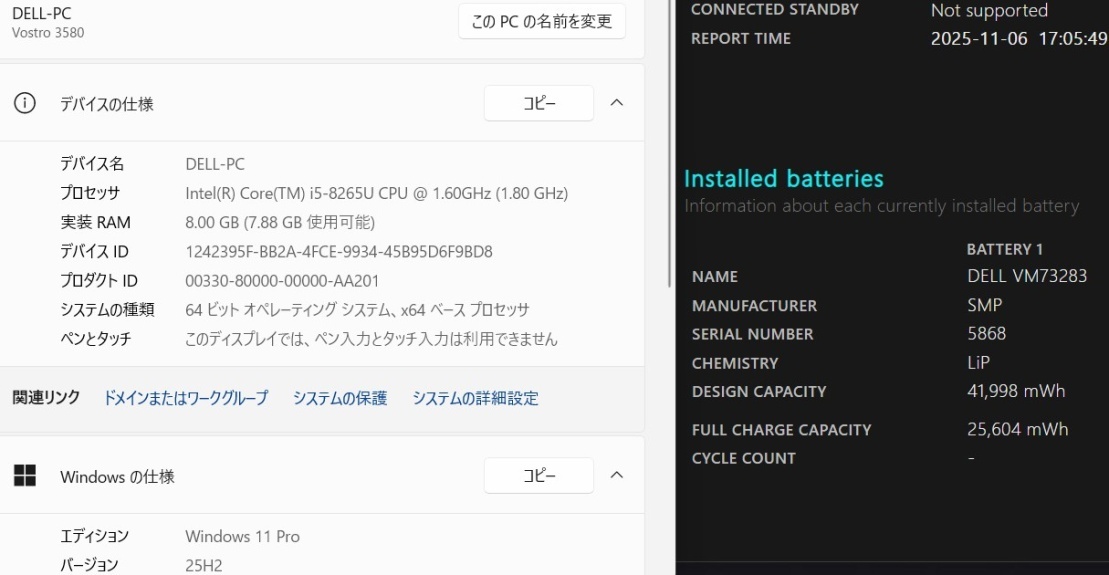Click the Windows logo icon beside Windows の仕様
Viewport: 1109px width, 575px height.
pos(24,476)
